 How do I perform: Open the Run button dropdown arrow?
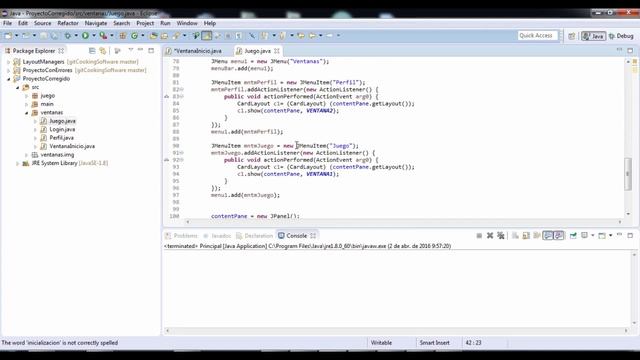[93, 36]
